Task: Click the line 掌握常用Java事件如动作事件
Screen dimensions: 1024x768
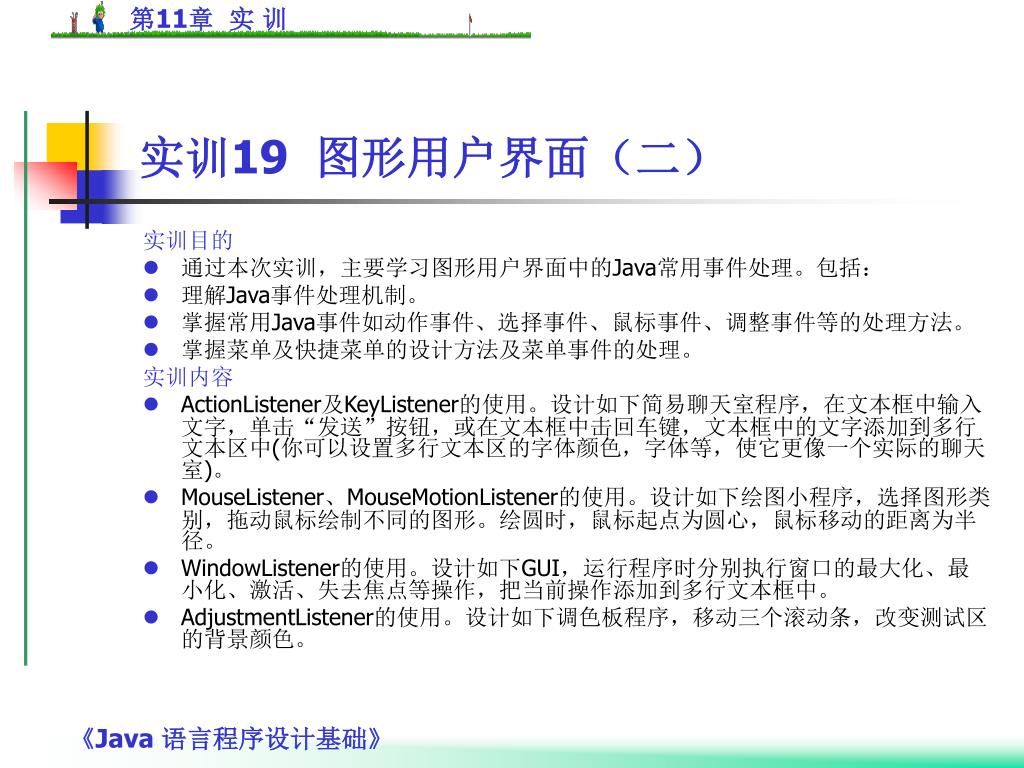Action: pyautogui.click(x=574, y=323)
